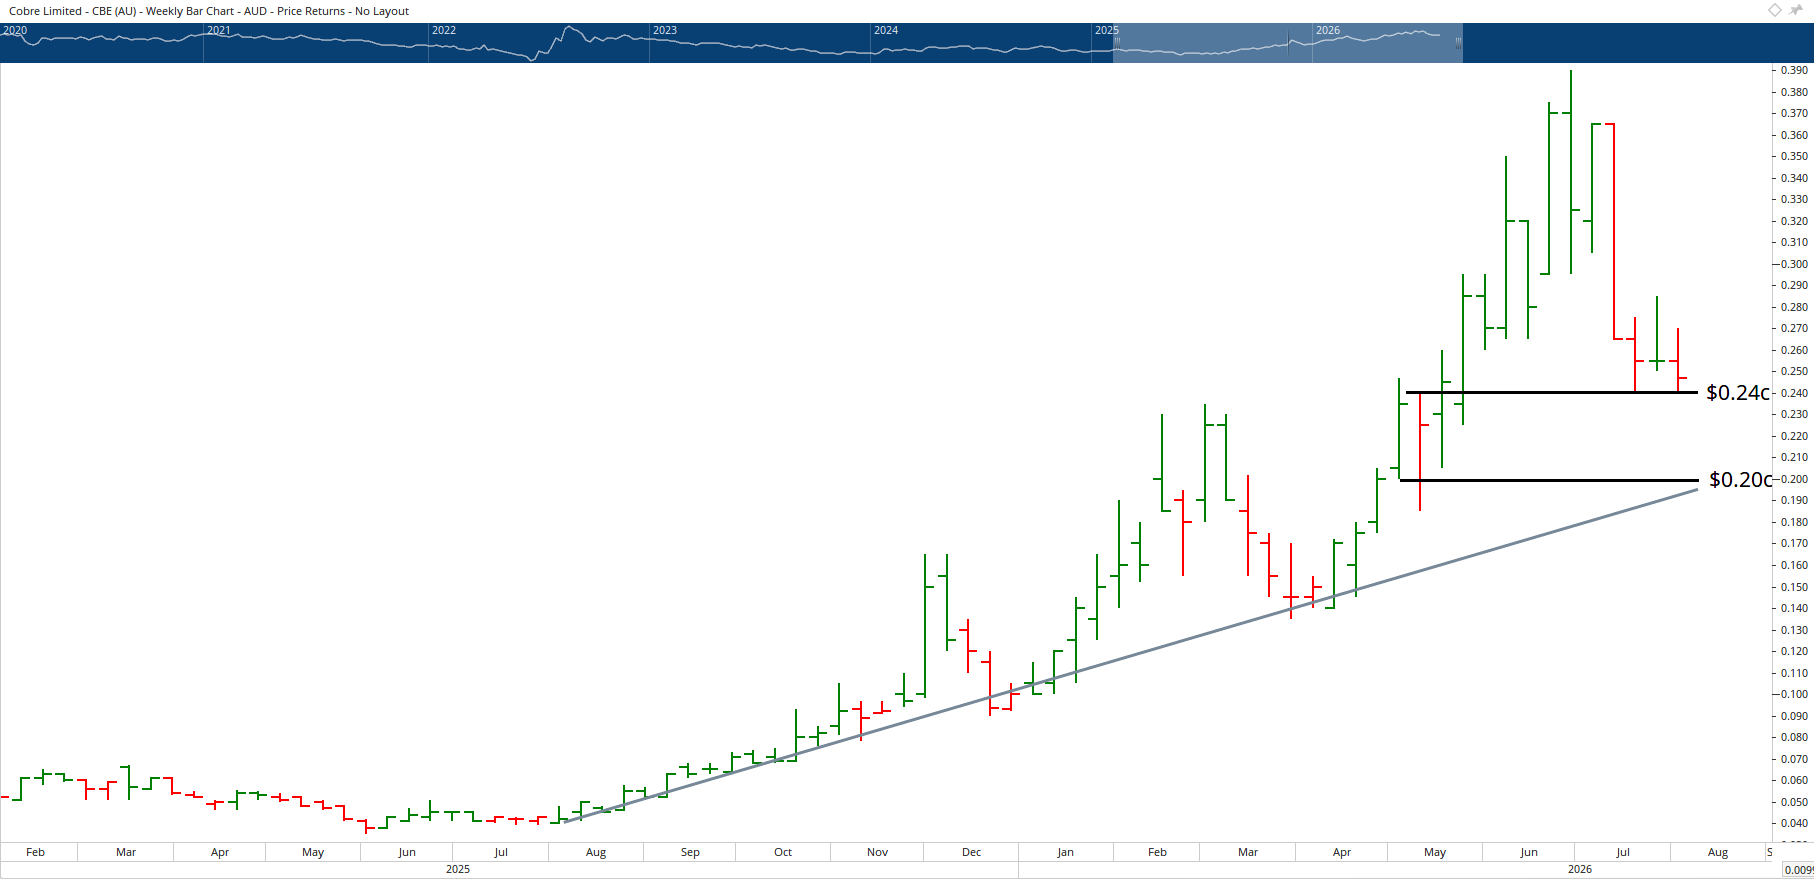Jump to 2020 in the overview navigator
Viewport: 1814px width, 881px height.
15,30
